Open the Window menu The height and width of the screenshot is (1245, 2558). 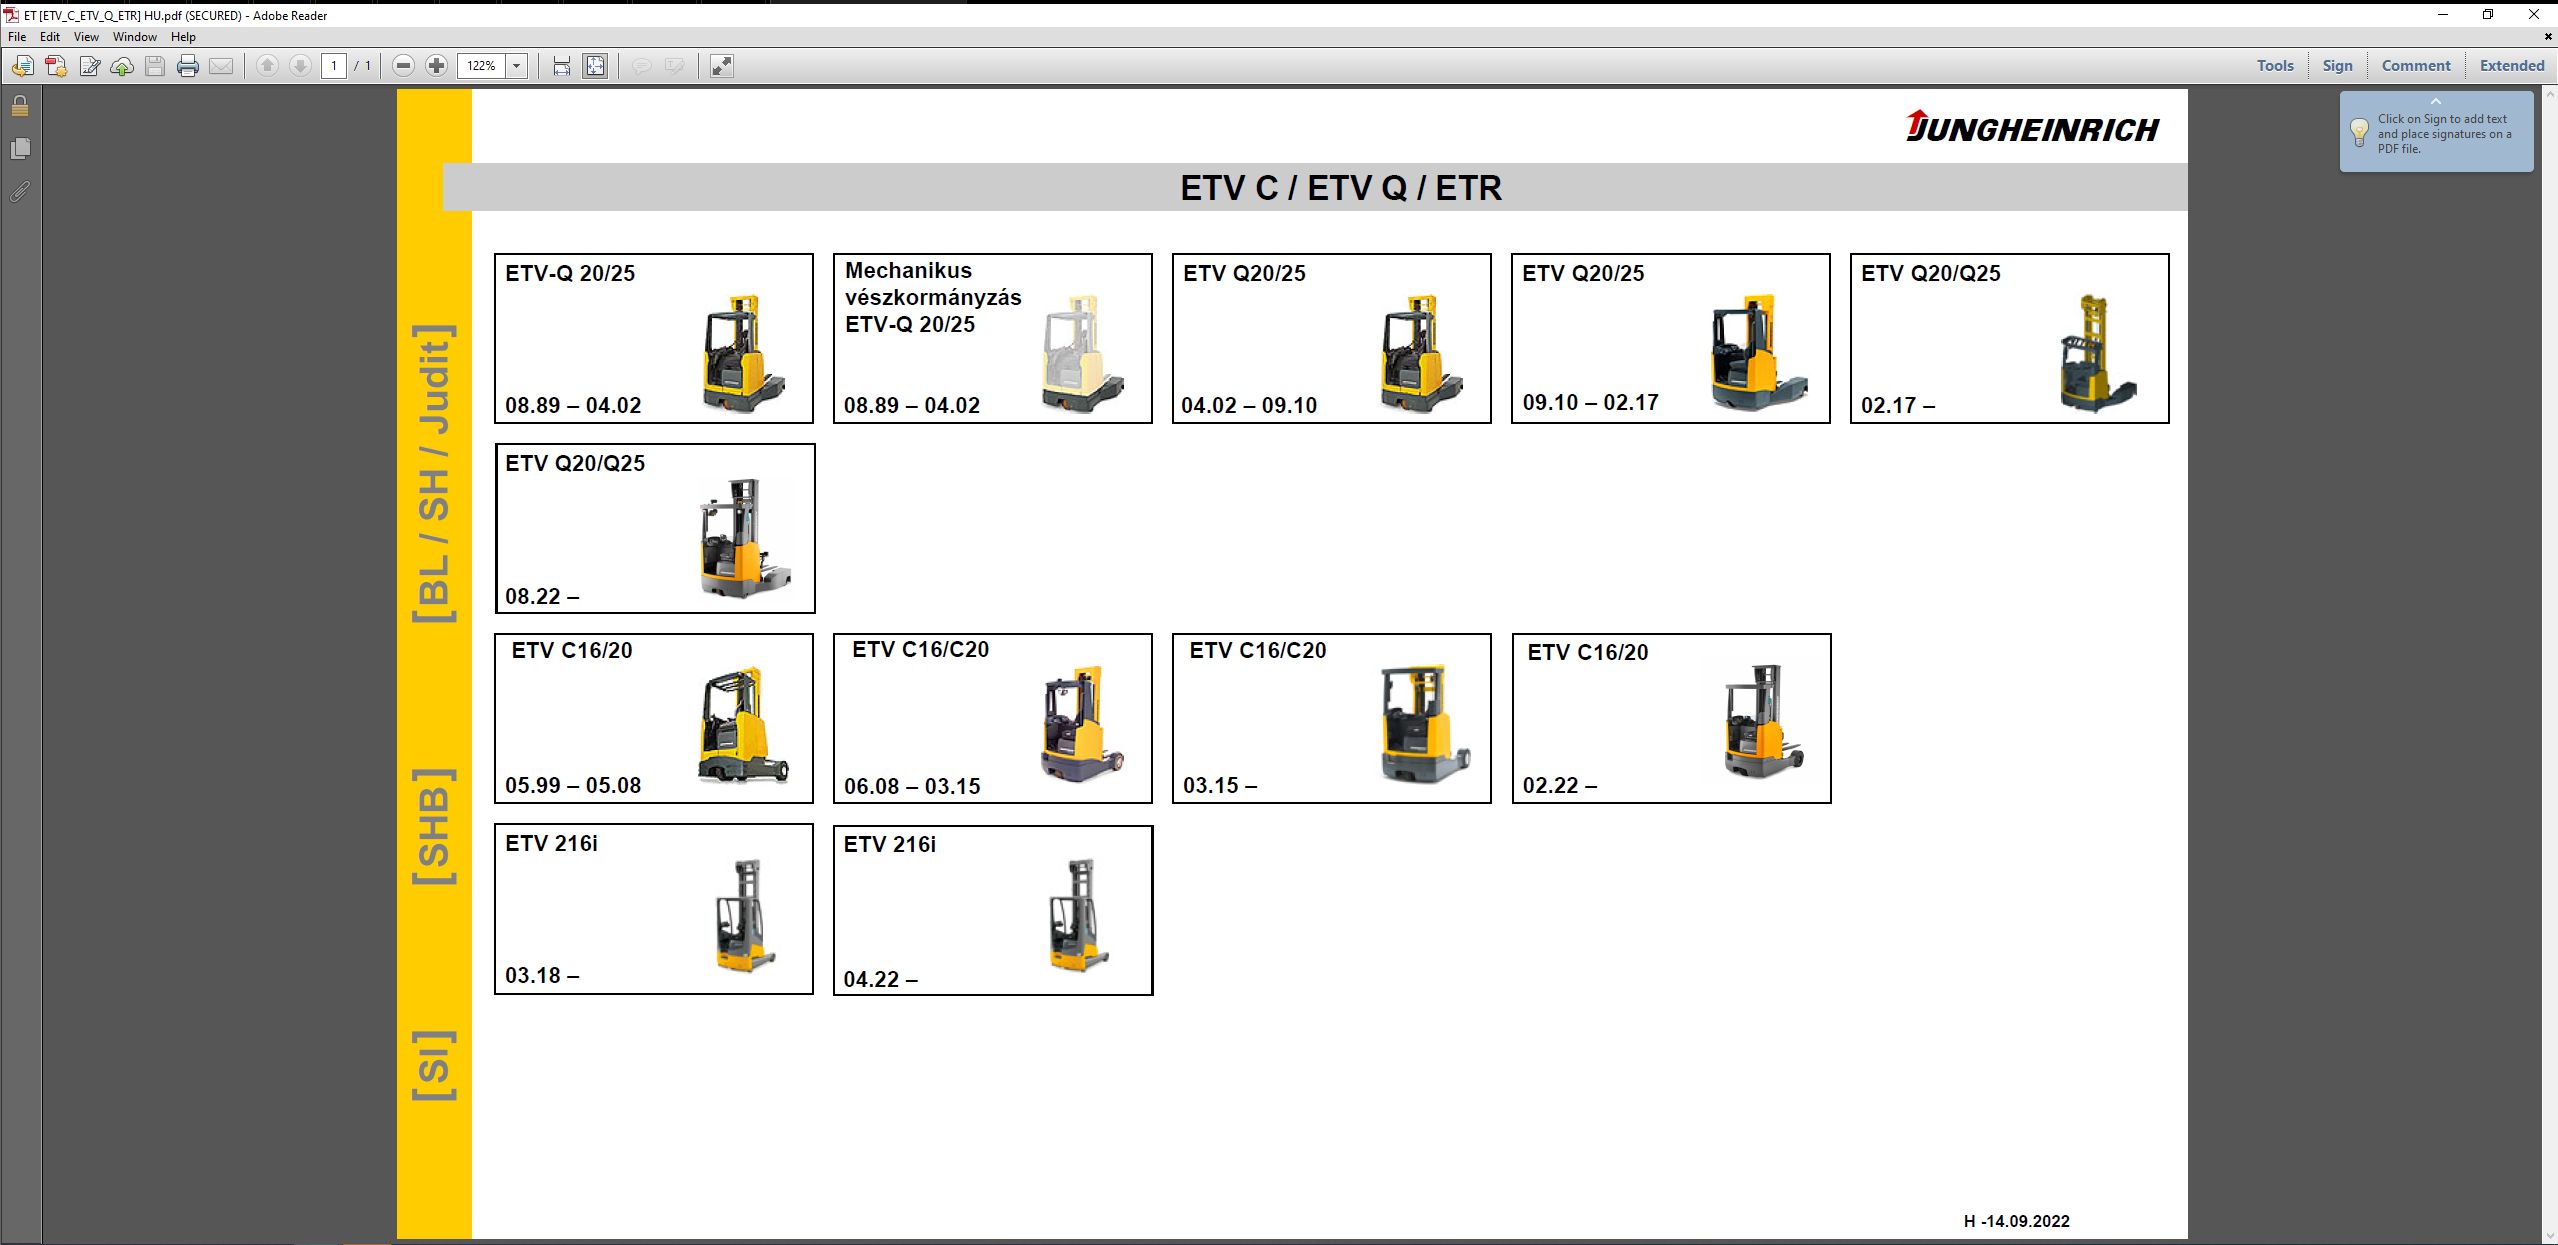coord(135,37)
